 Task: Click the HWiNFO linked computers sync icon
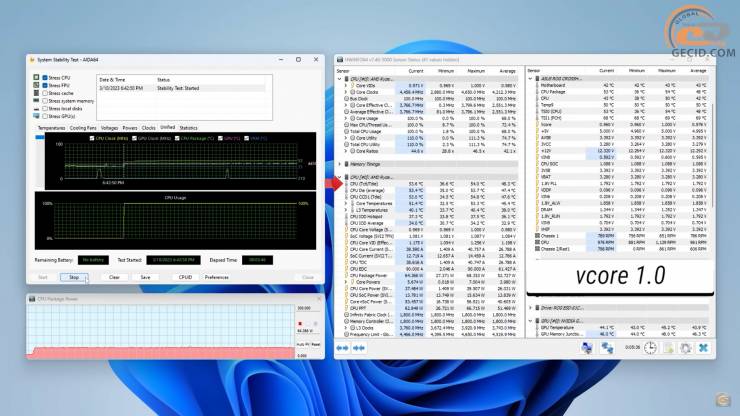(607, 348)
